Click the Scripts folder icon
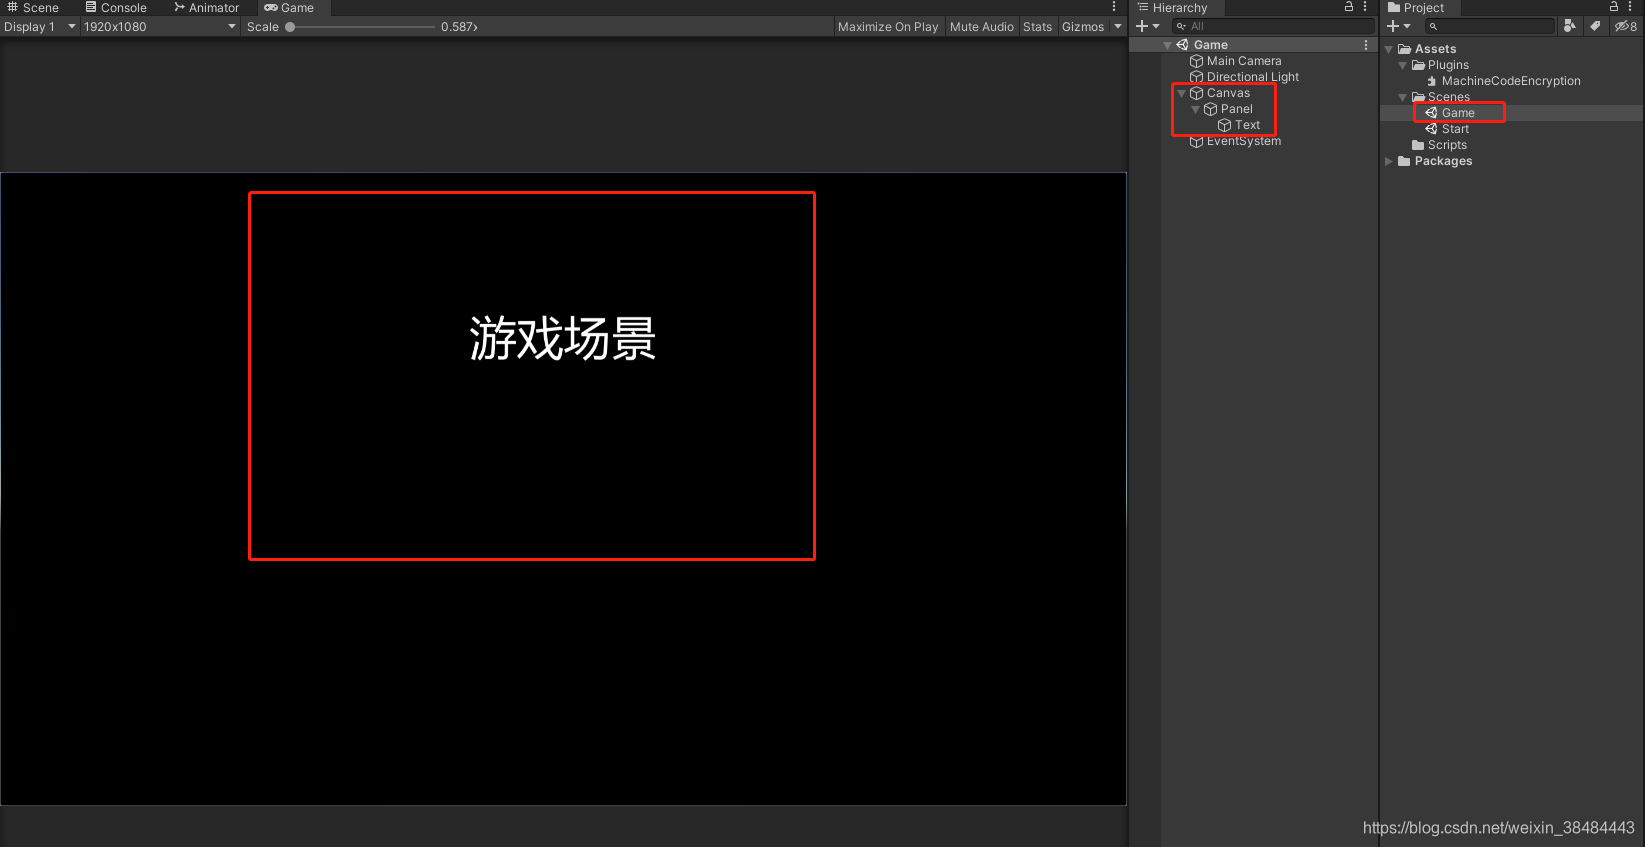Viewport: 1645px width, 847px height. [x=1418, y=145]
